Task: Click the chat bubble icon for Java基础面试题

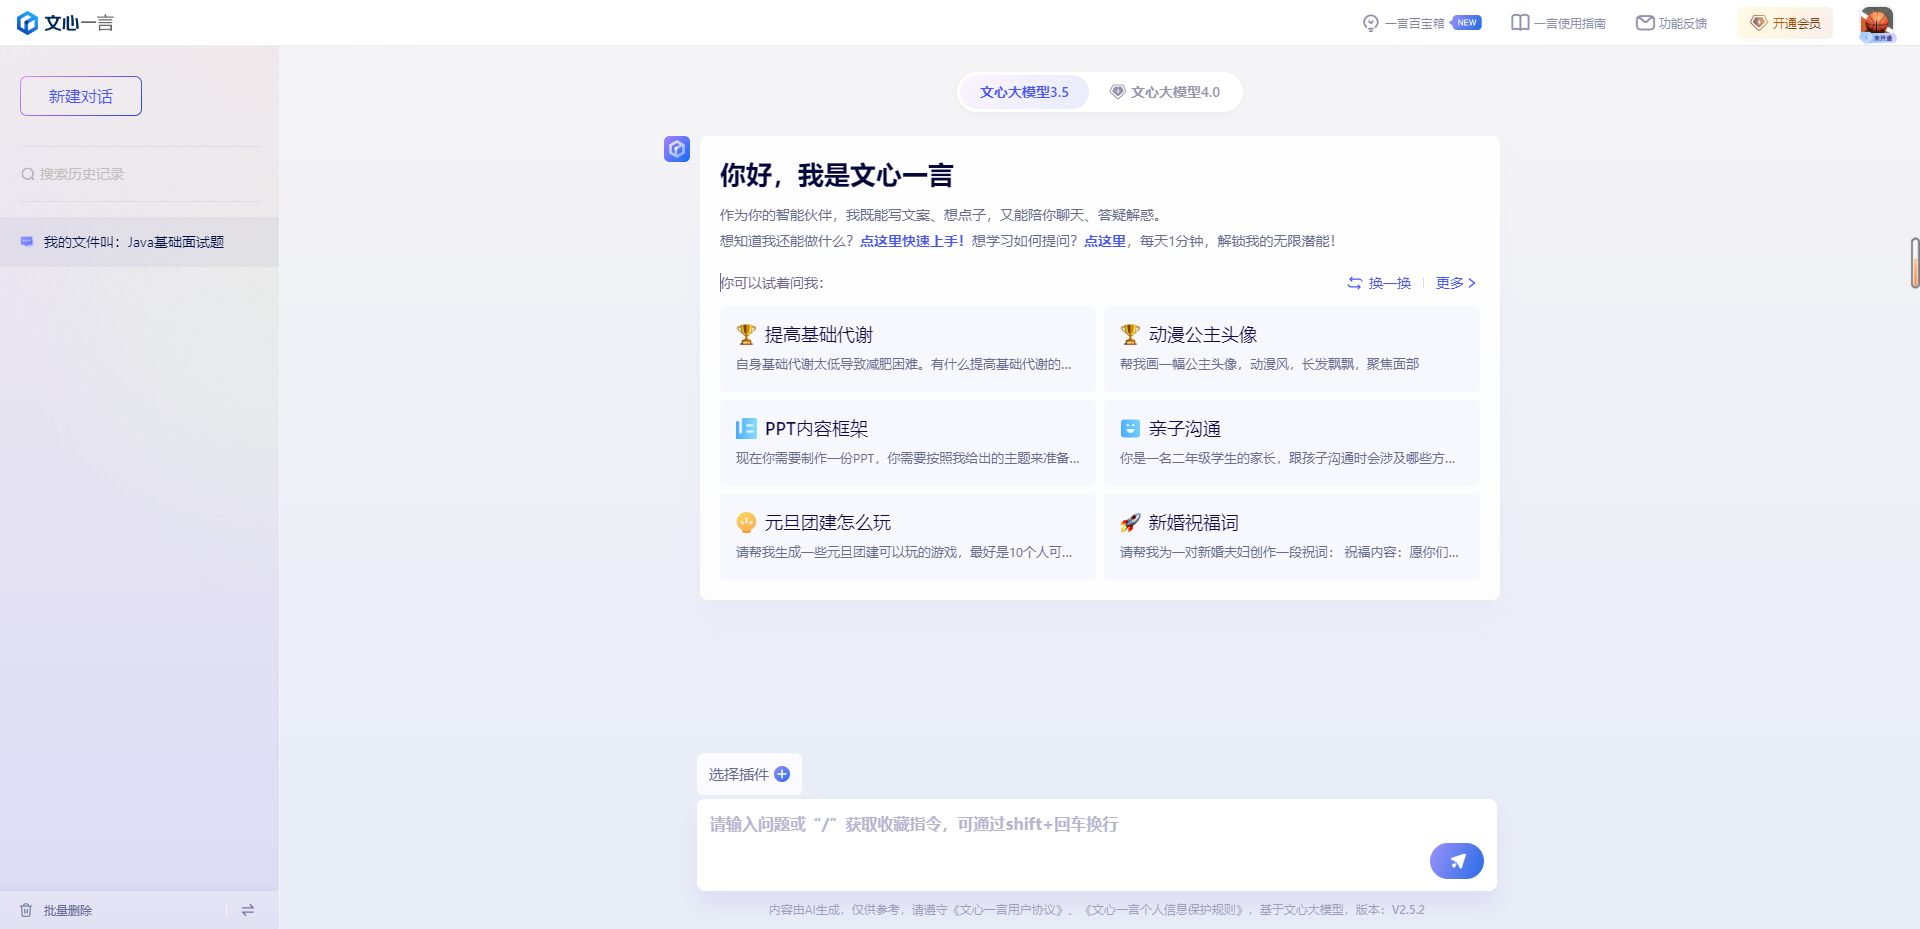Action: click(x=27, y=242)
